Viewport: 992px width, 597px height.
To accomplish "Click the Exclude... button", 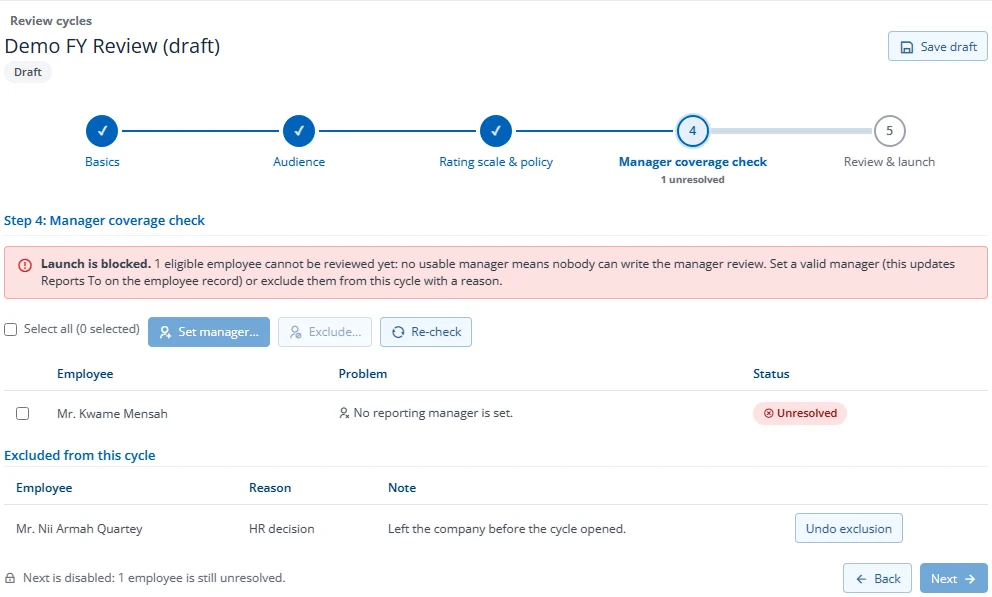I will click(x=325, y=332).
